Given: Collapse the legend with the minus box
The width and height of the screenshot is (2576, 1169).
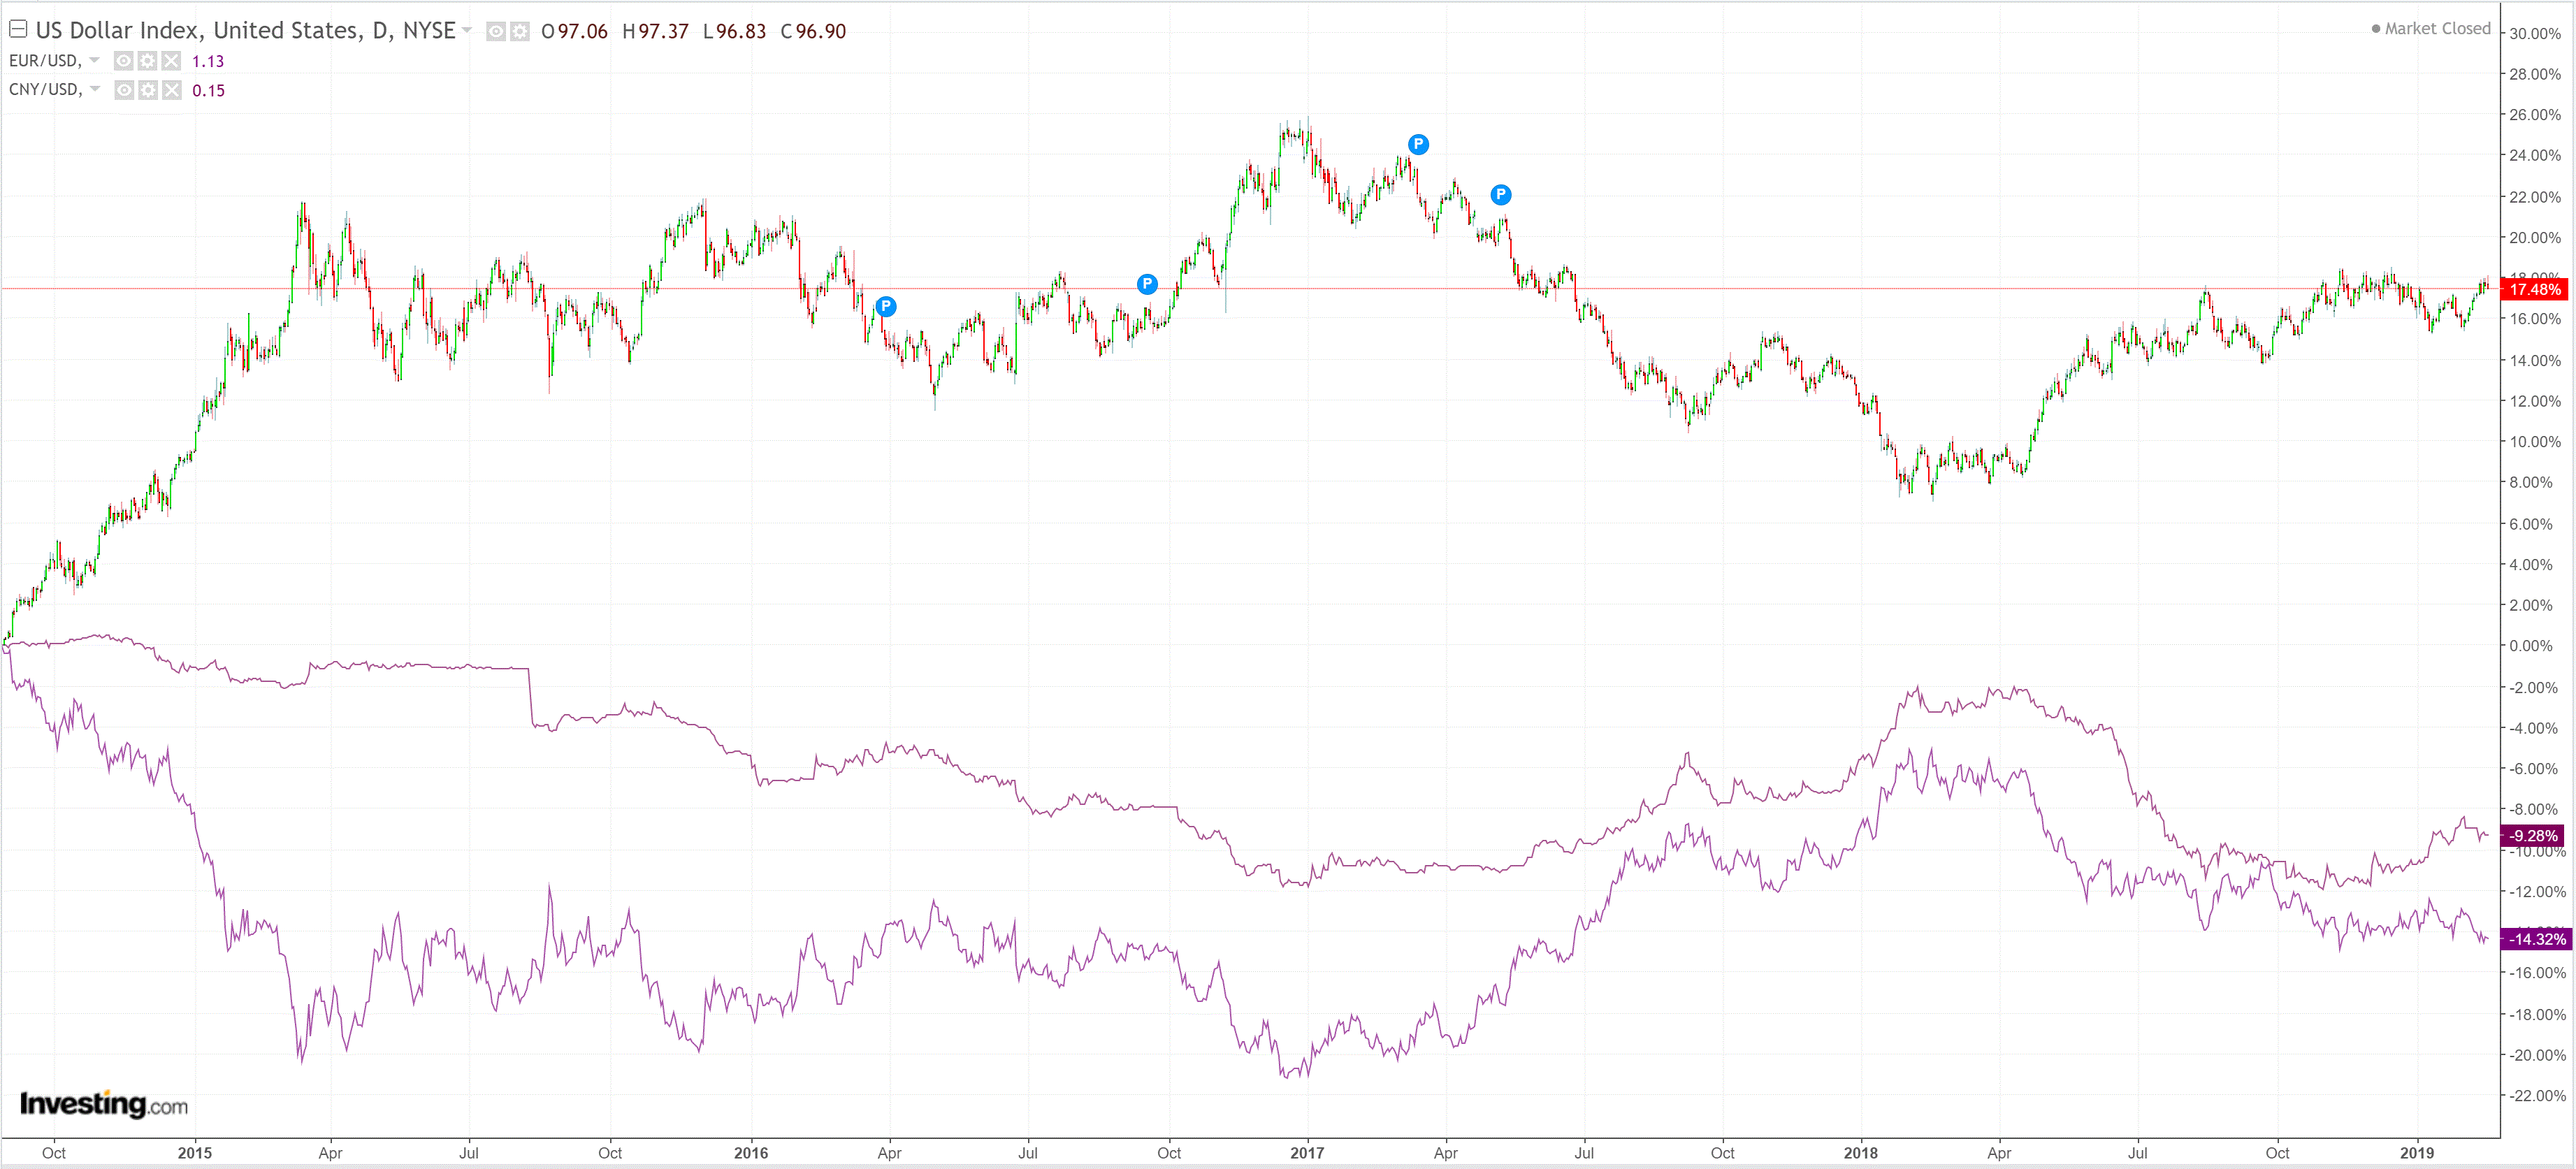Looking at the screenshot, I should 18,29.
